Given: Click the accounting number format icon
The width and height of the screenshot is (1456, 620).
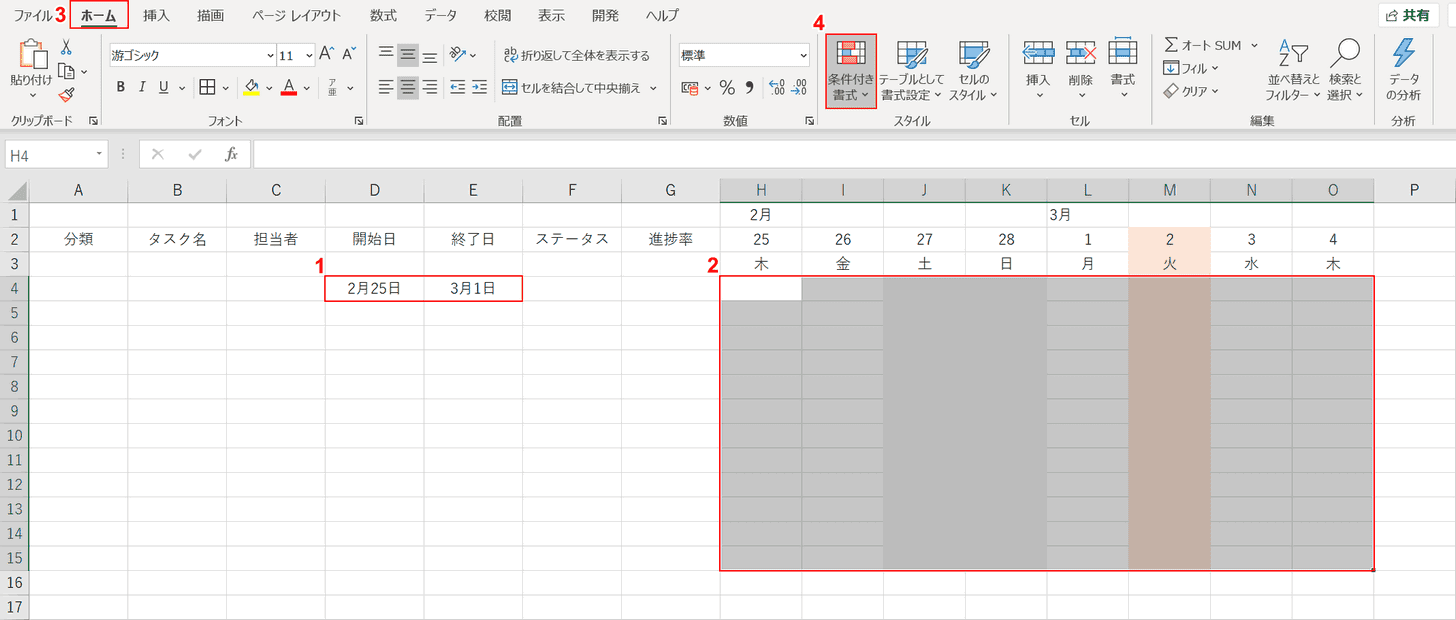Looking at the screenshot, I should pos(689,87).
